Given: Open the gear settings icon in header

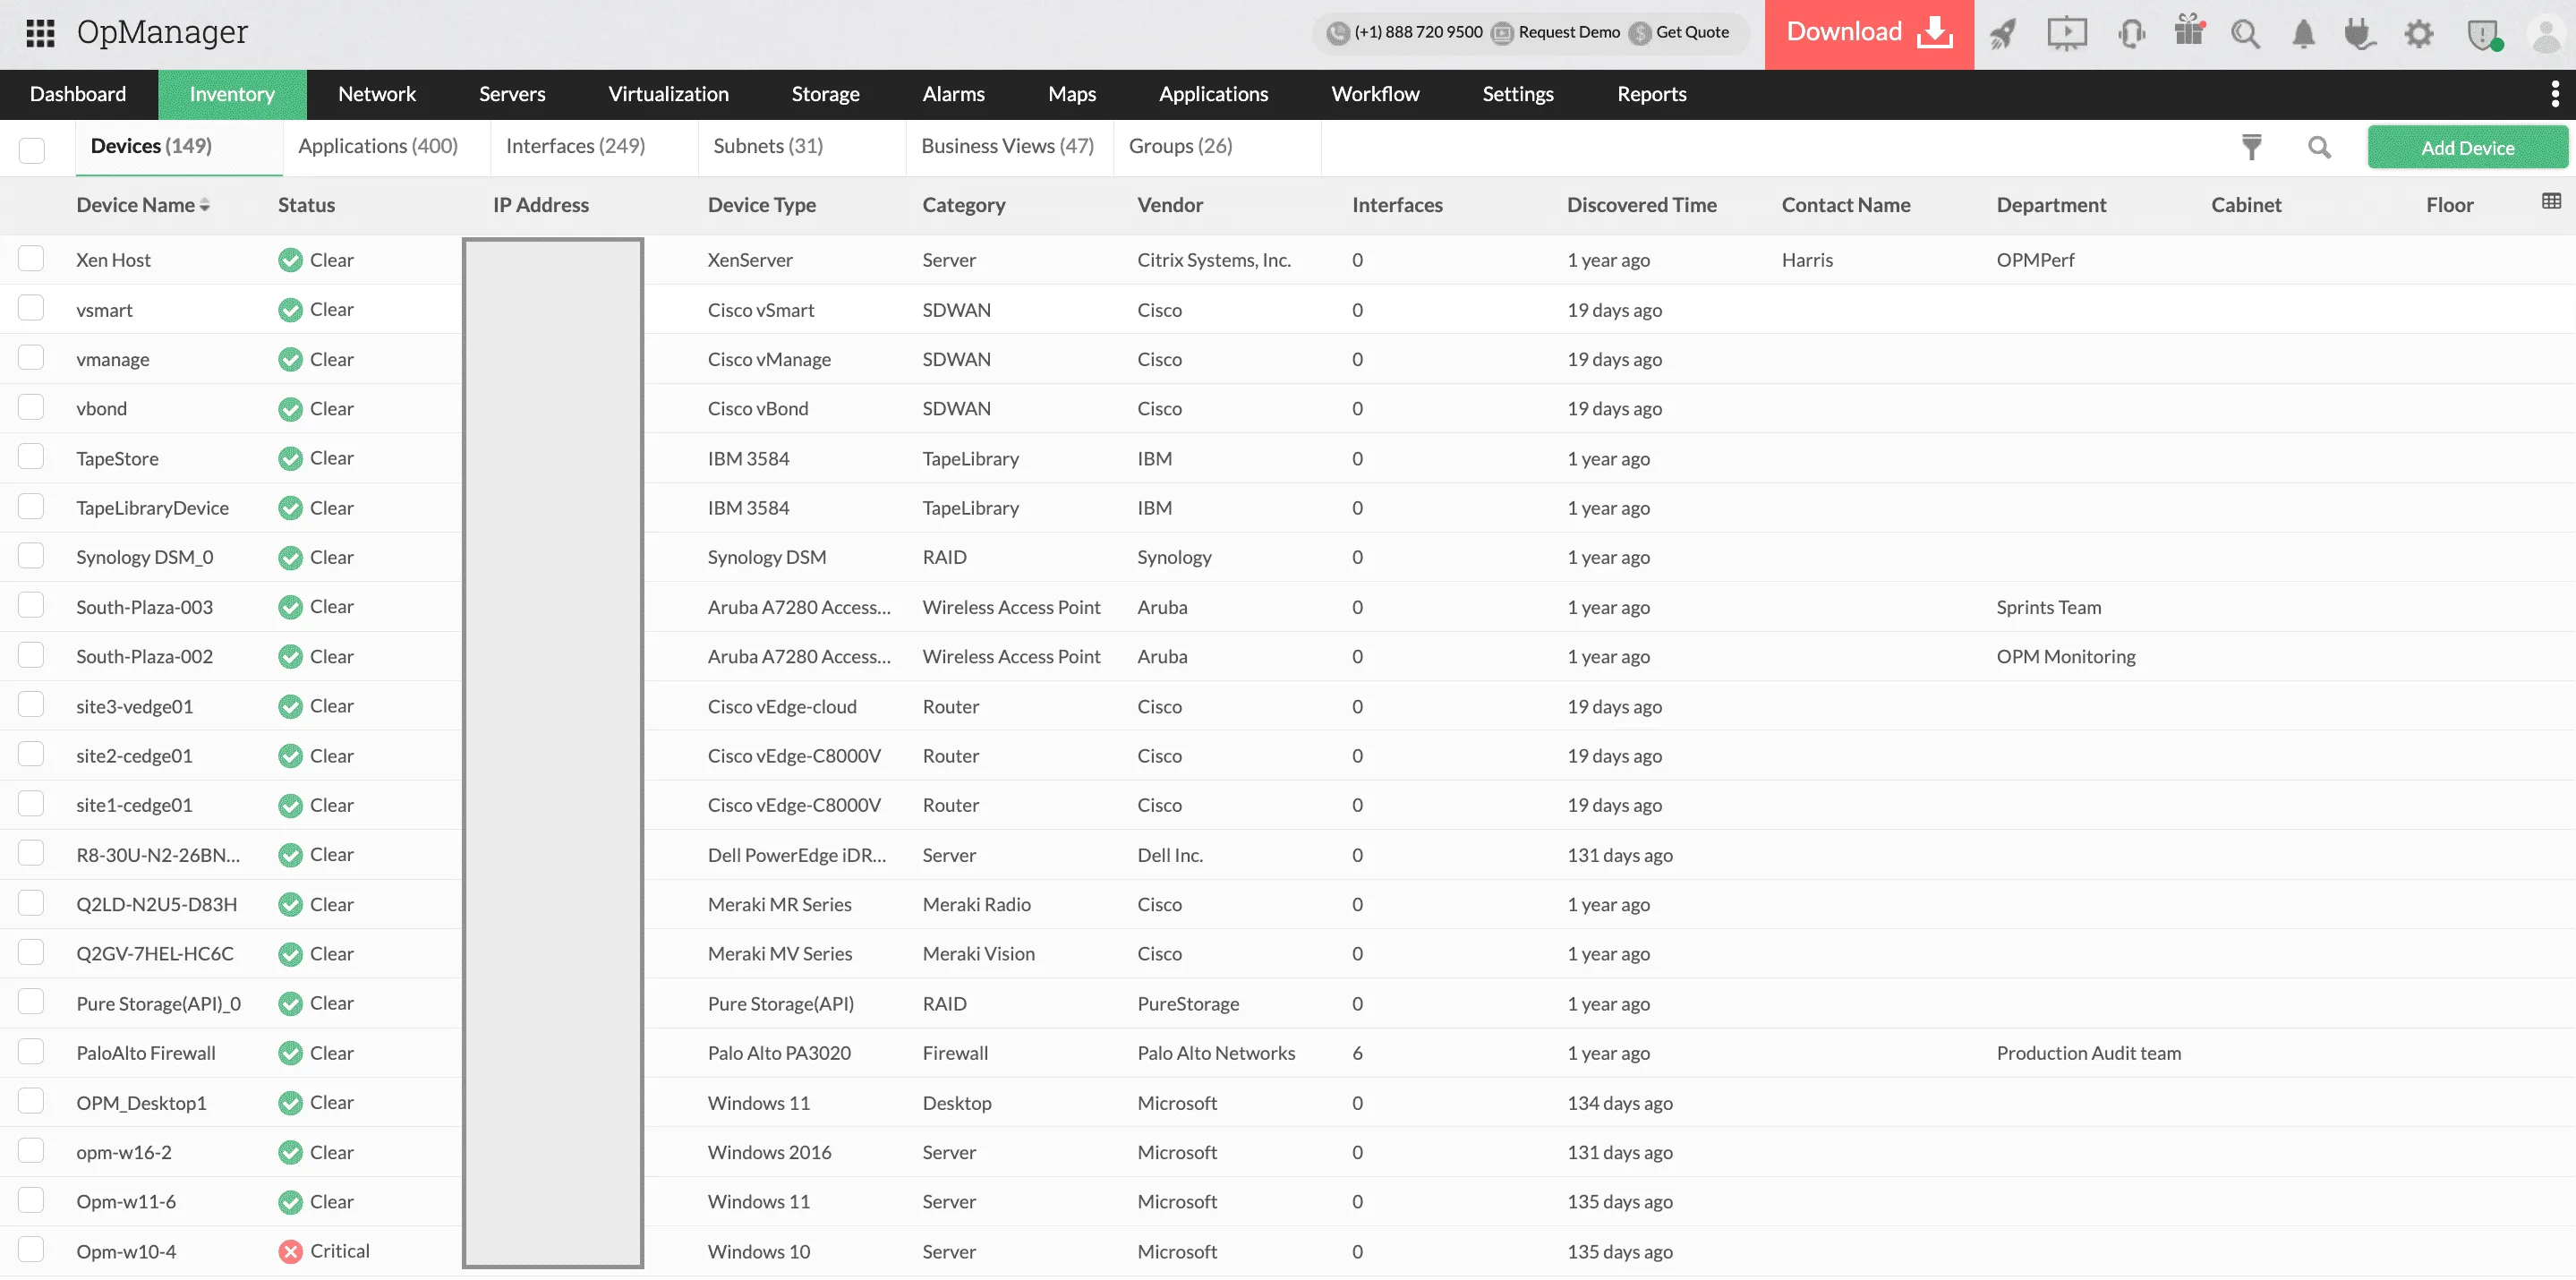Looking at the screenshot, I should 2418,34.
